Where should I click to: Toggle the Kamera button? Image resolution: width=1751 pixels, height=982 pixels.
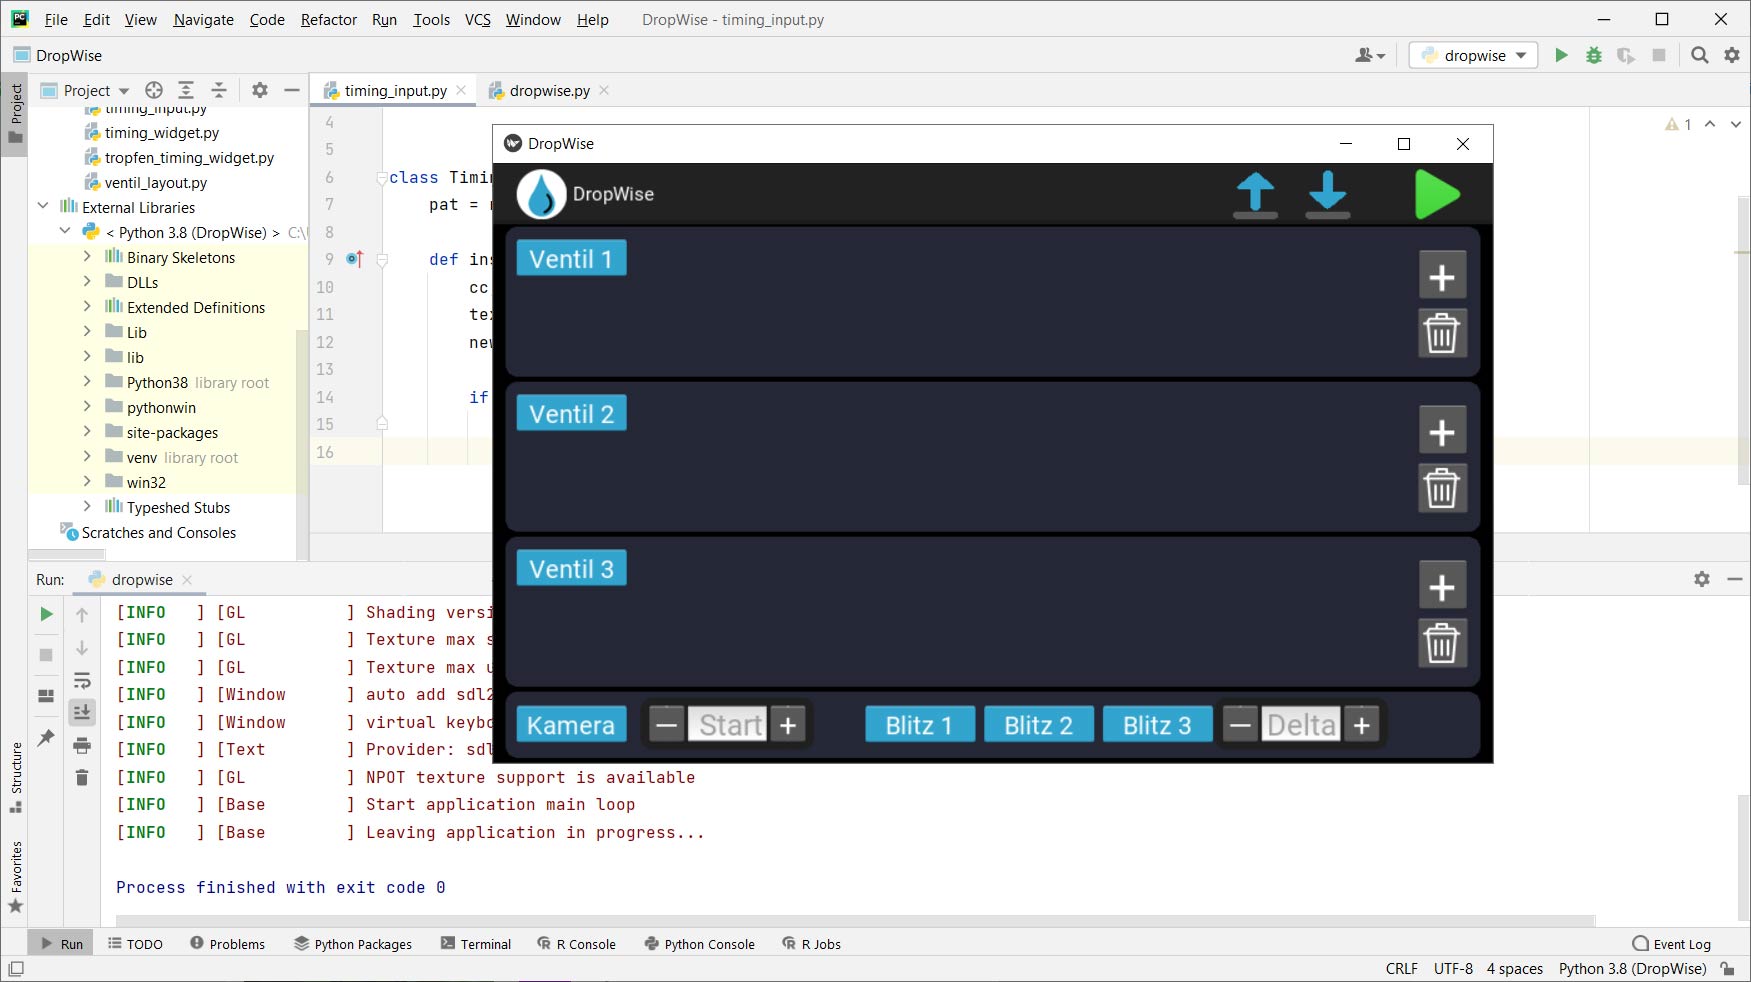[x=571, y=725]
